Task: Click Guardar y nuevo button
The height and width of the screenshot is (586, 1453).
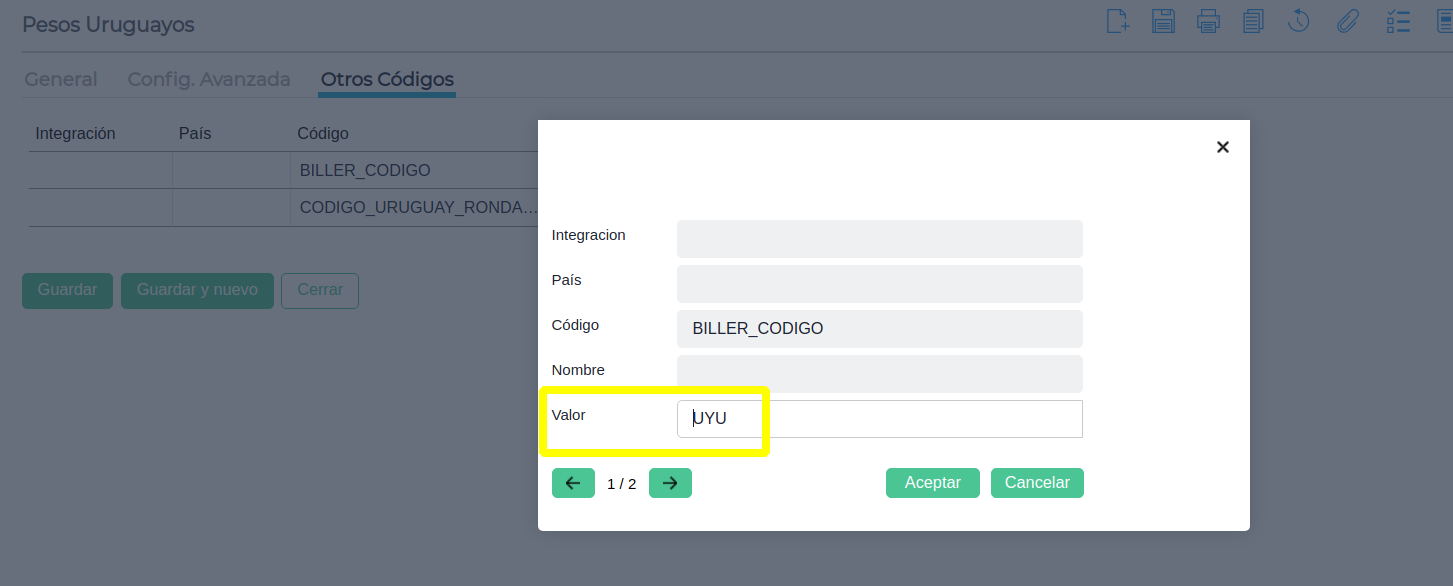Action: point(197,290)
